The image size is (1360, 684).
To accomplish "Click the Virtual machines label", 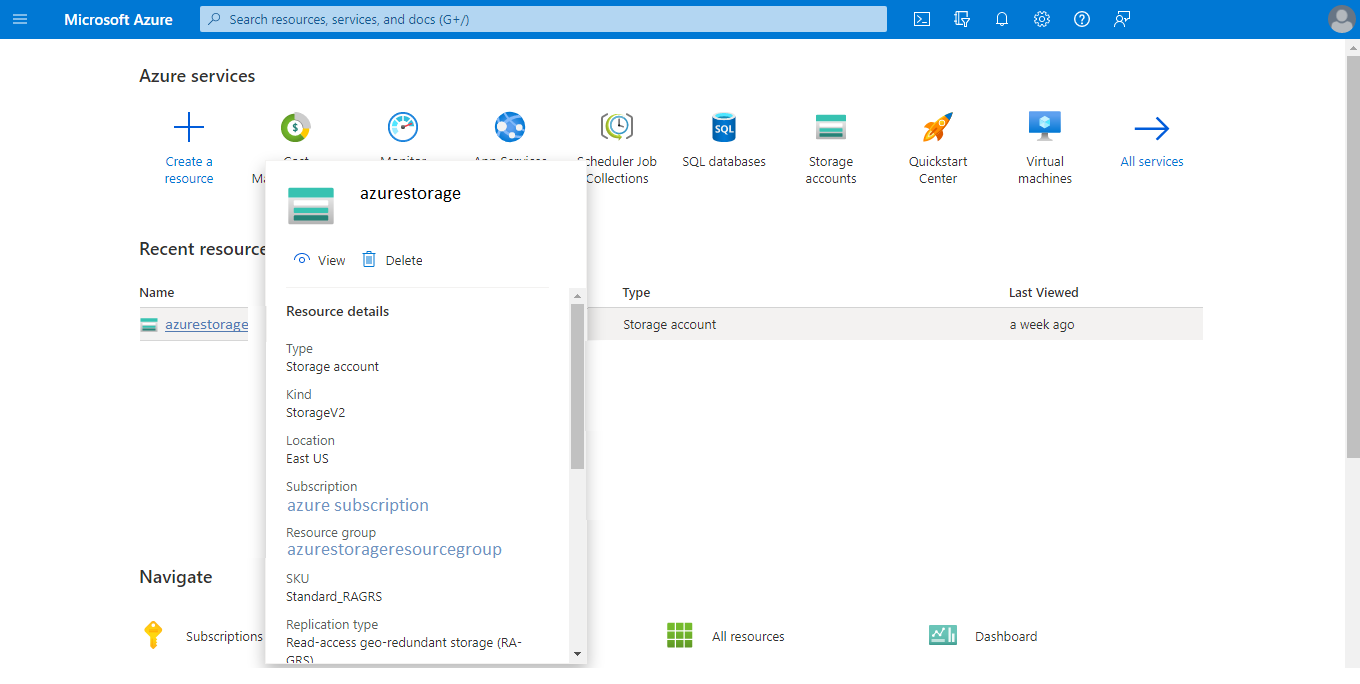I will point(1045,170).
